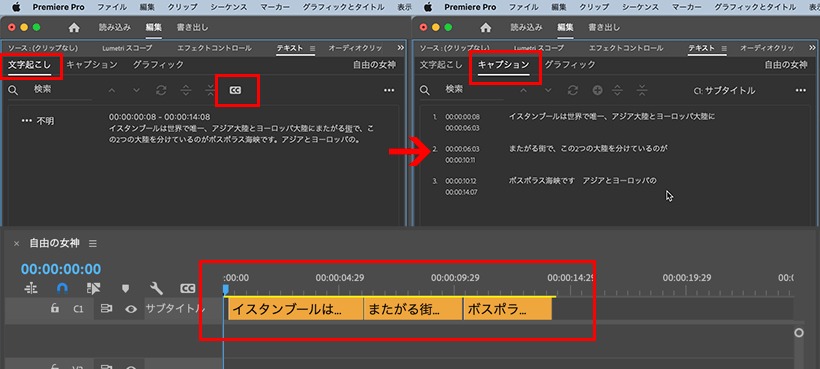Click the create captions CC icon in transcript window

236,90
